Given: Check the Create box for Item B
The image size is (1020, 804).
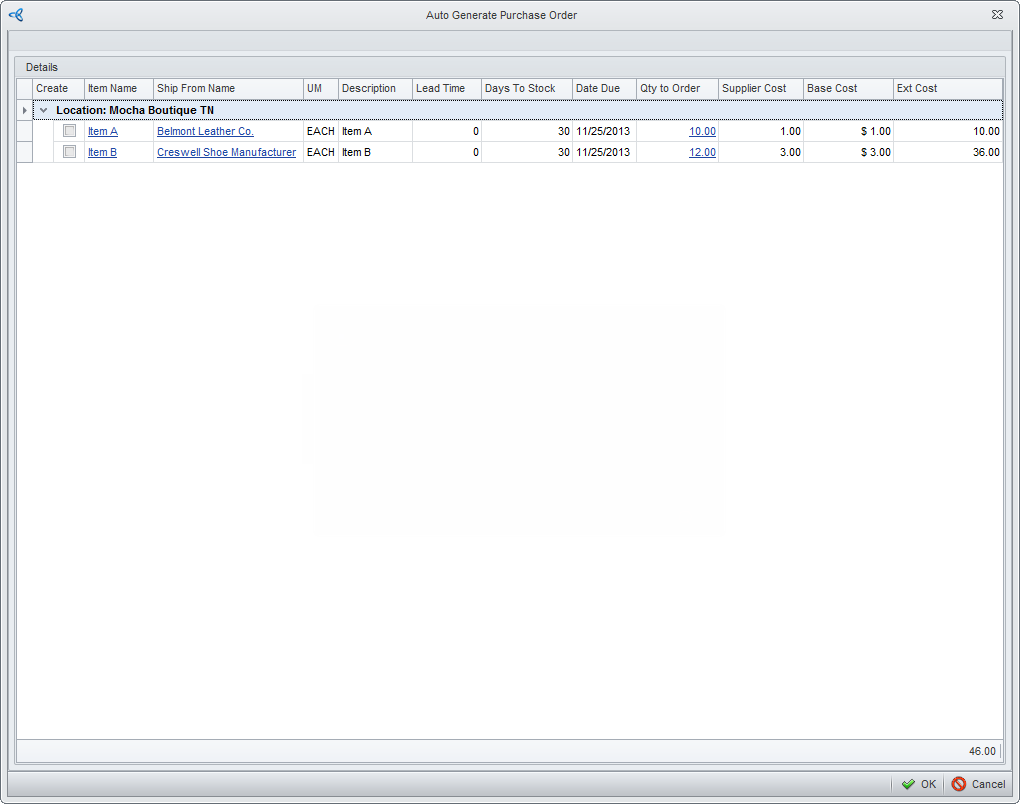Looking at the screenshot, I should 70,152.
